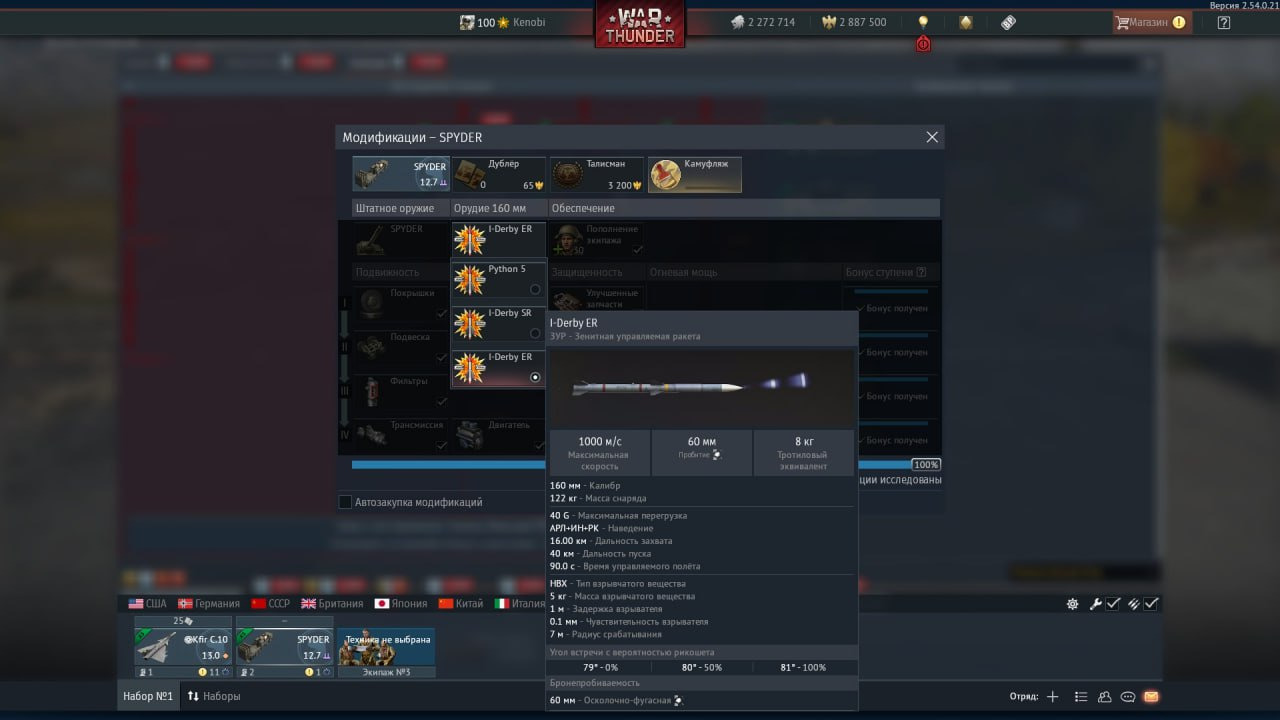Open the Магазин shop button
Screen dimensions: 1280x720
pos(1150,22)
